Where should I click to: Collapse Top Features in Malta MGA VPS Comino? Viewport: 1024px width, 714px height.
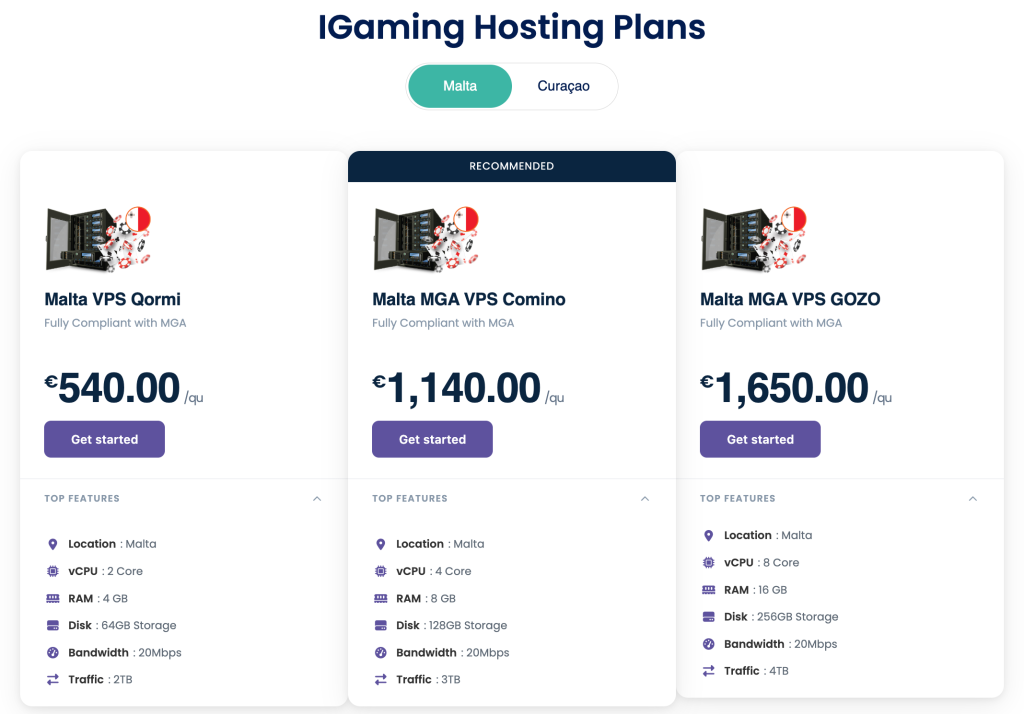(645, 498)
